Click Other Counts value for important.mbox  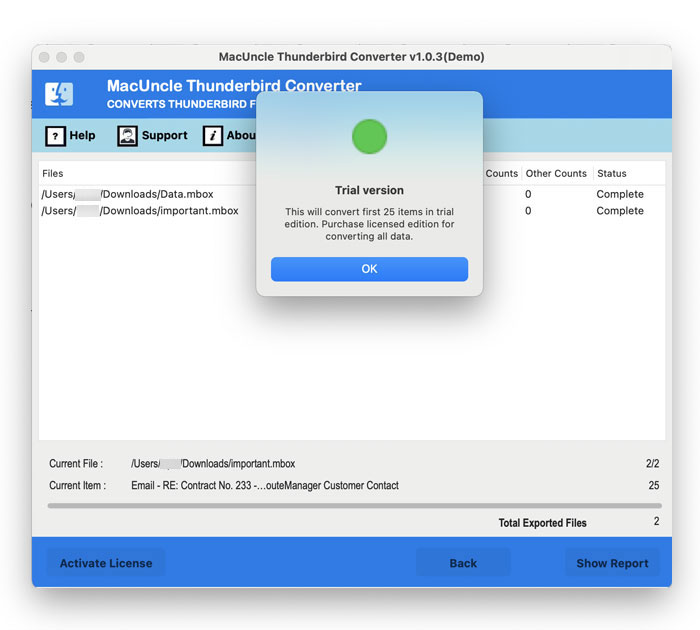point(528,211)
